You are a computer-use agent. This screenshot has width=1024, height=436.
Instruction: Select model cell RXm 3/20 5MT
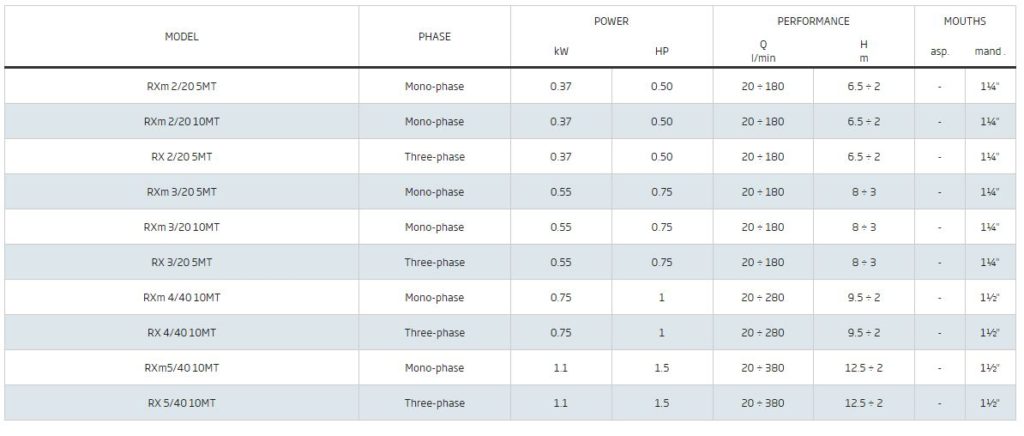tap(182, 192)
